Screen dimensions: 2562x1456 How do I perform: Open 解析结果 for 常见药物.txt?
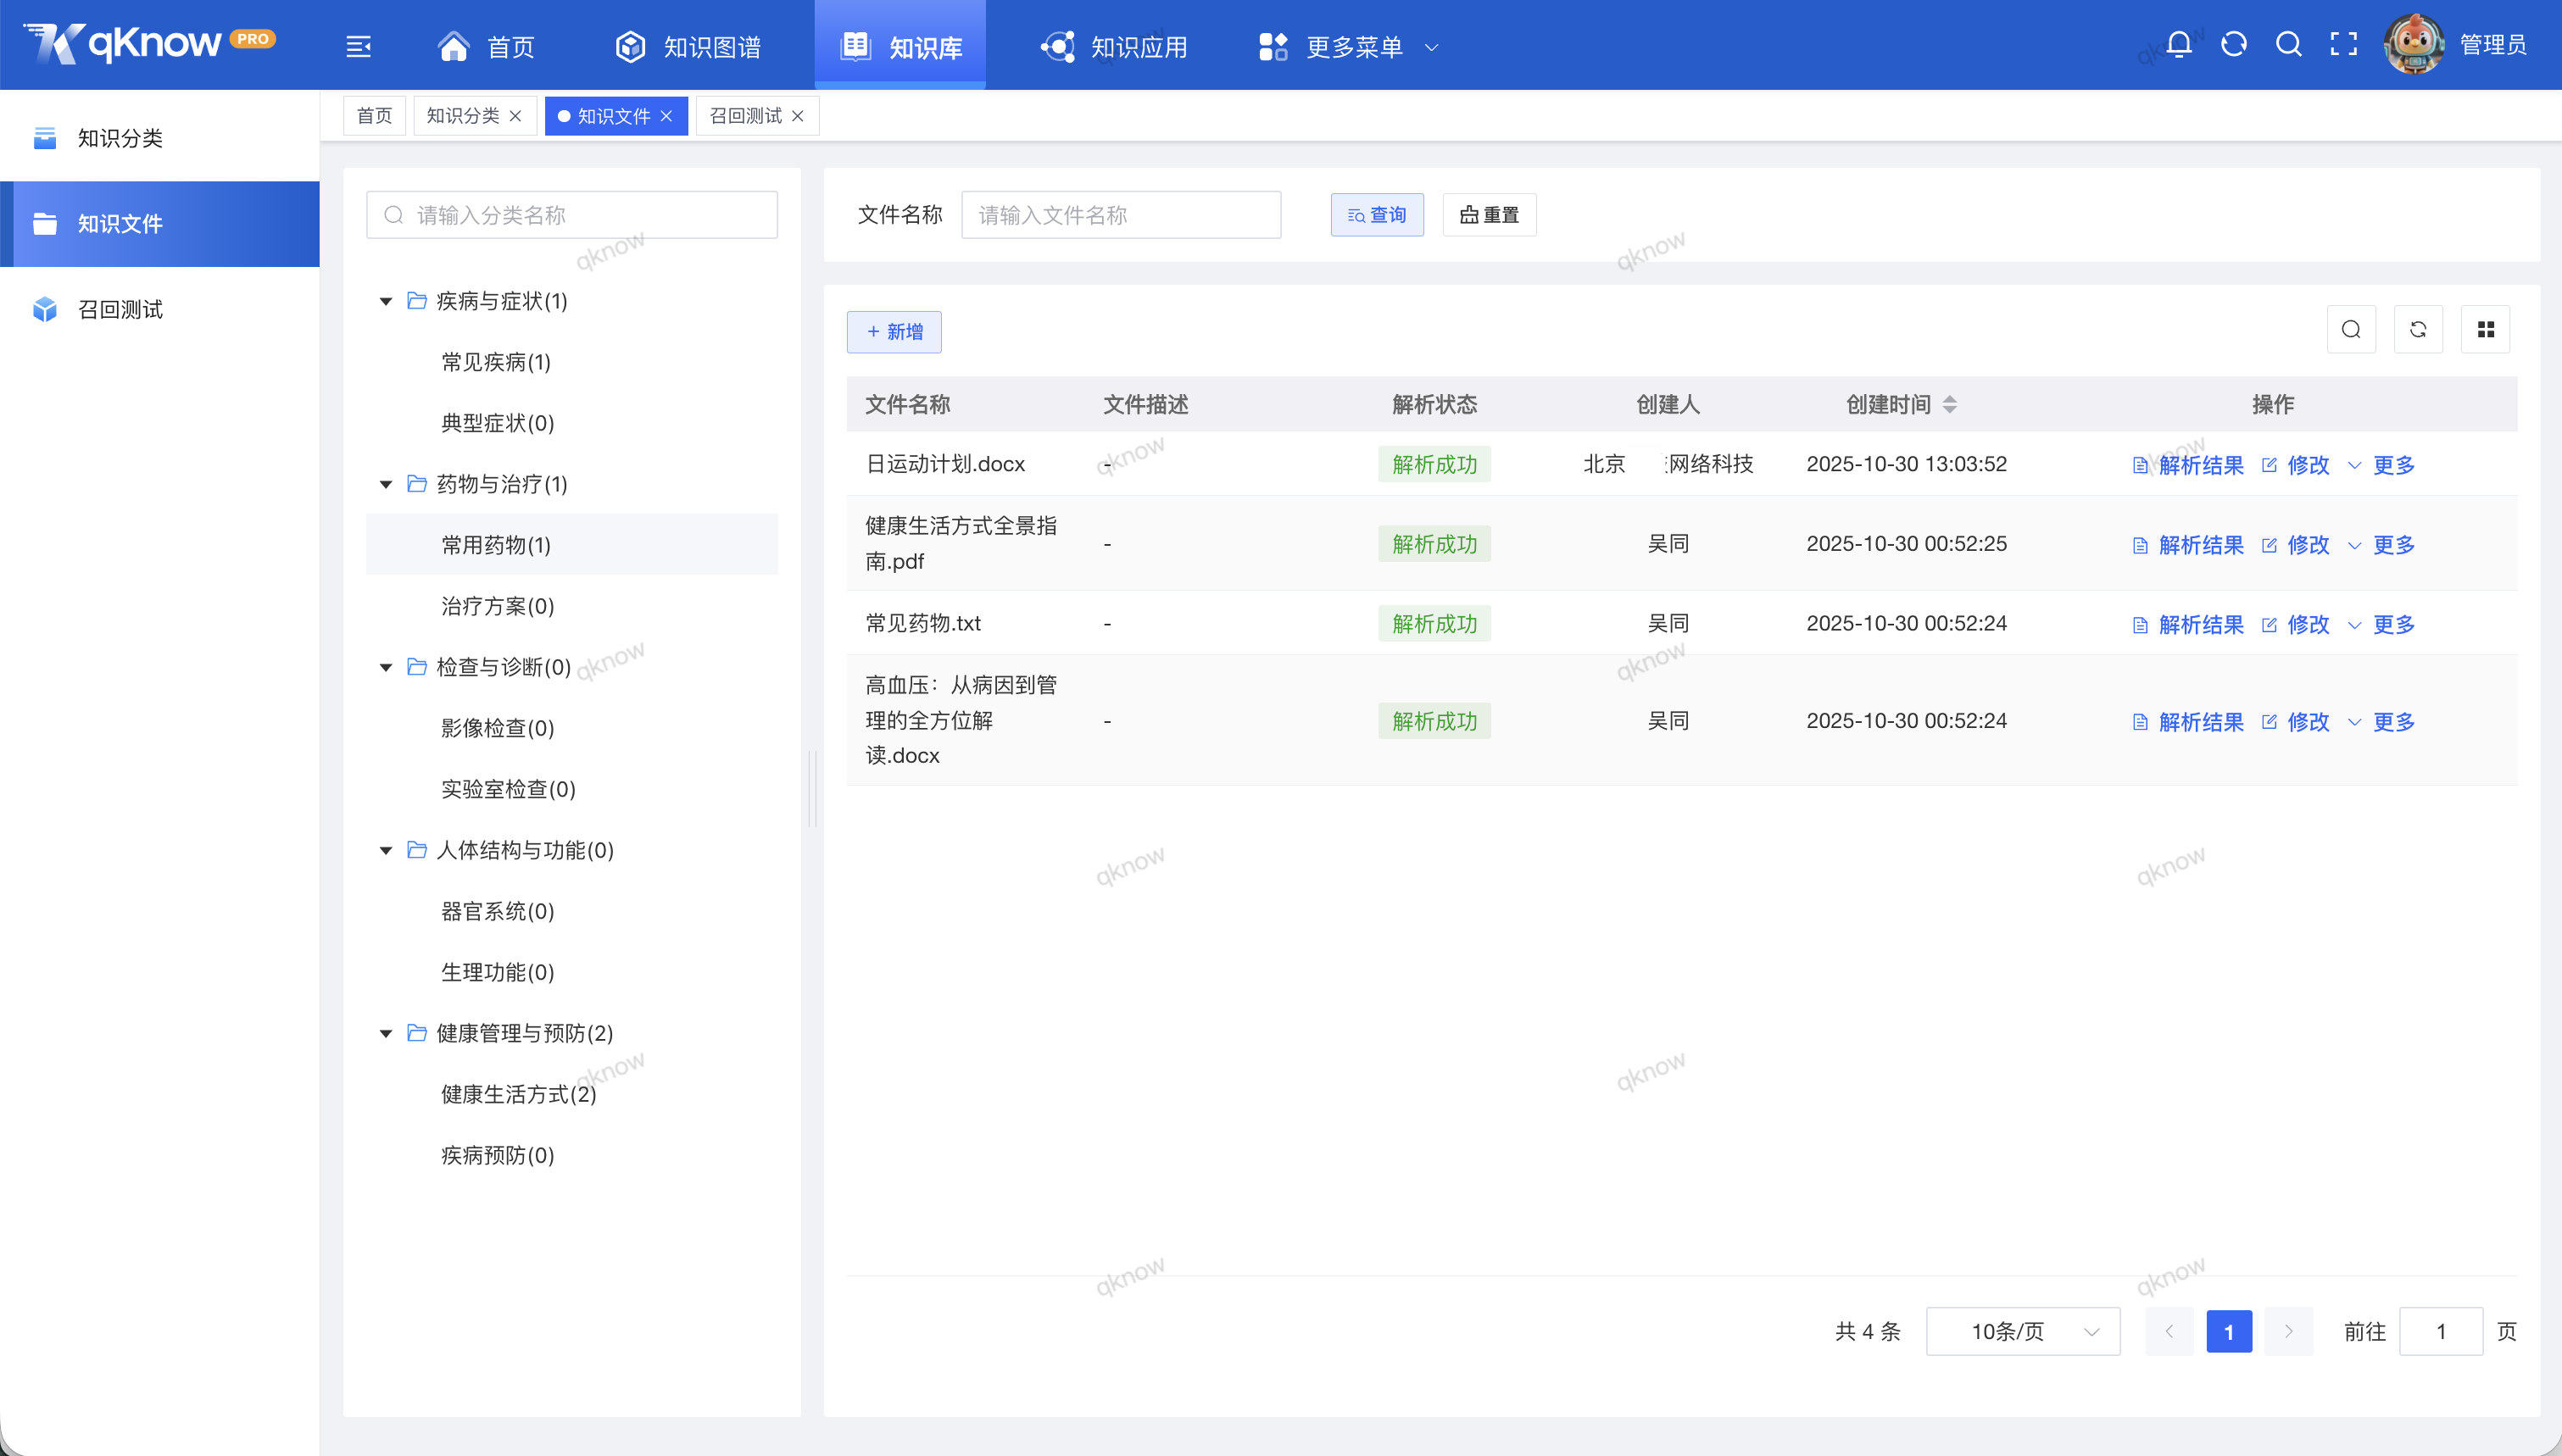[2199, 623]
